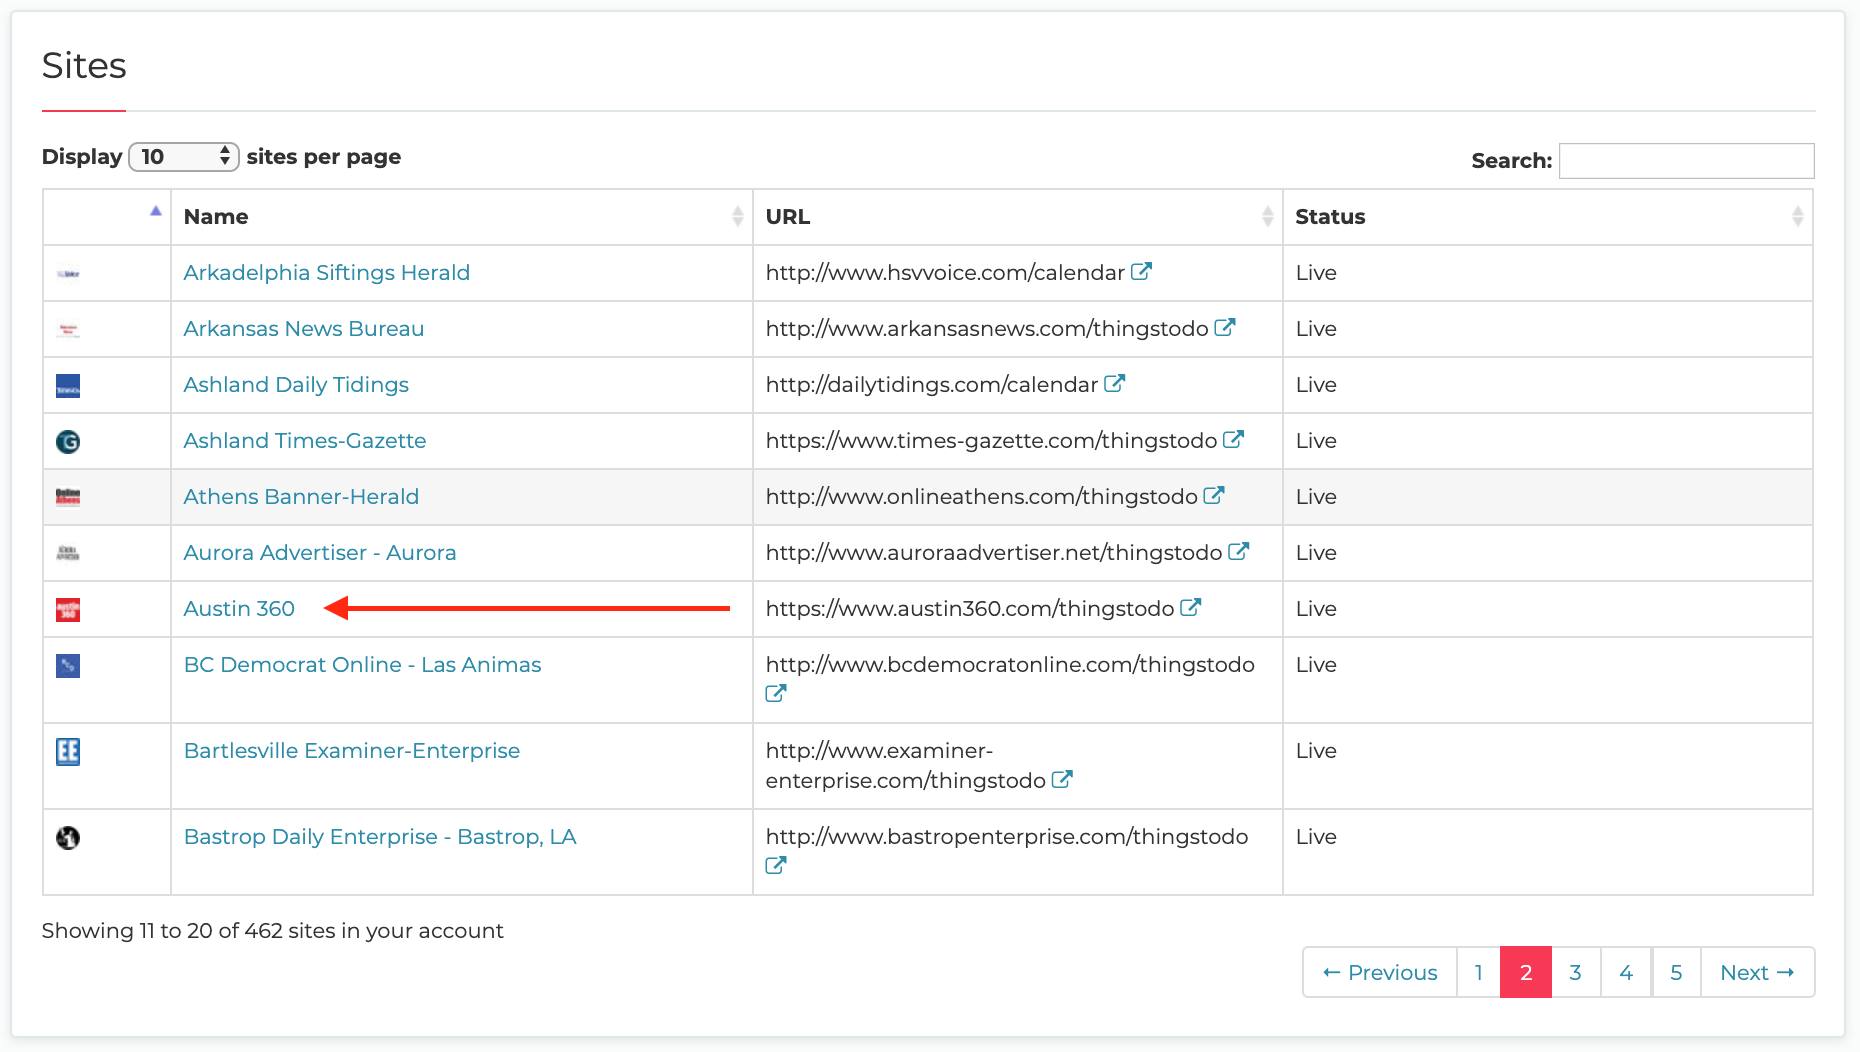
Task: Click Athens Banner-Herald logo icon
Action: click(68, 497)
